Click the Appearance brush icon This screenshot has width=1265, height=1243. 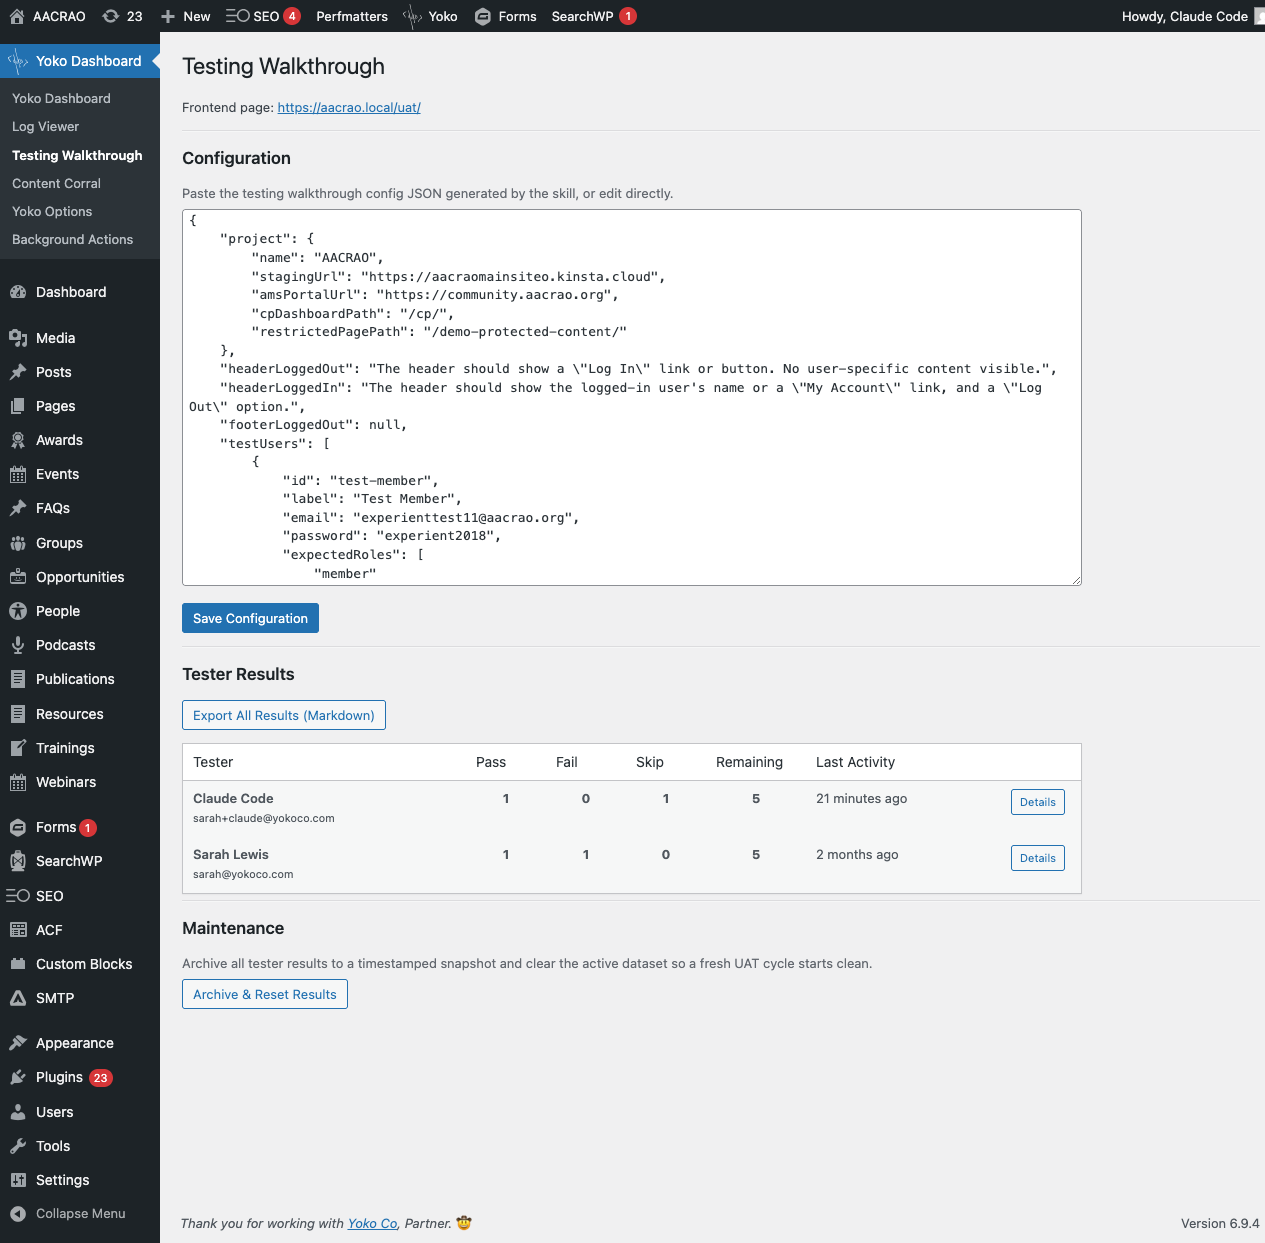(x=18, y=1043)
